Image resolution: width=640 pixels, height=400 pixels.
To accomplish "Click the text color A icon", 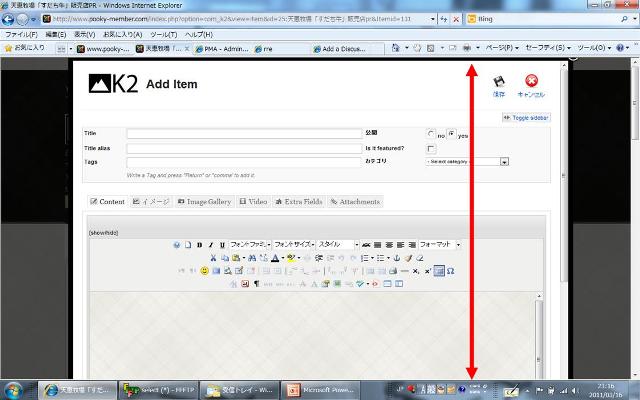I will tap(275, 258).
